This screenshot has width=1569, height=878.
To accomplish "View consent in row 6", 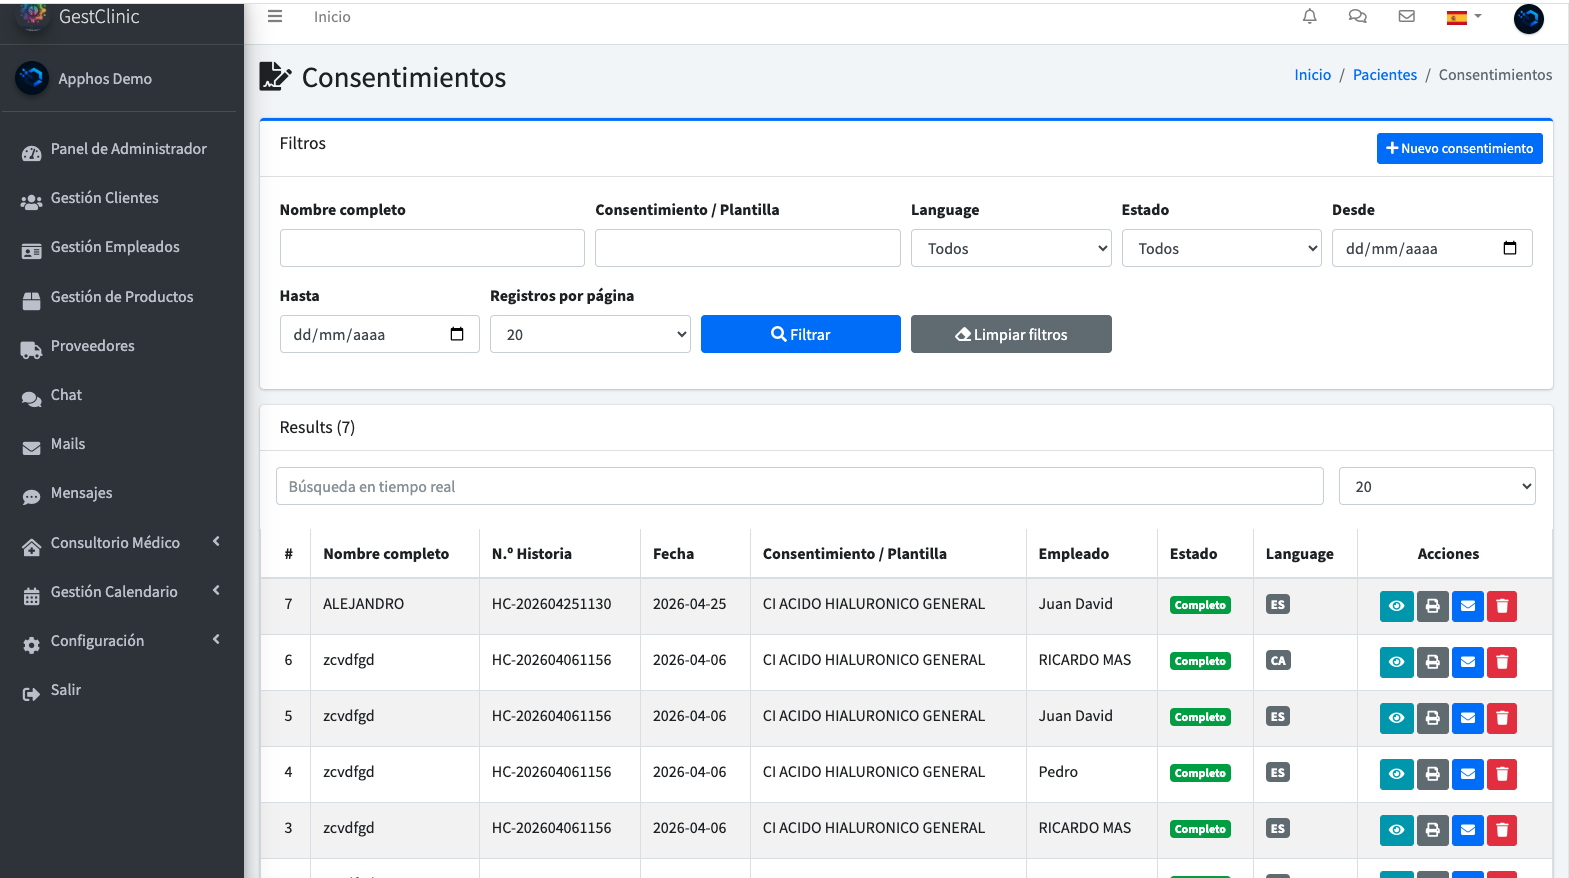I will pyautogui.click(x=1396, y=662).
